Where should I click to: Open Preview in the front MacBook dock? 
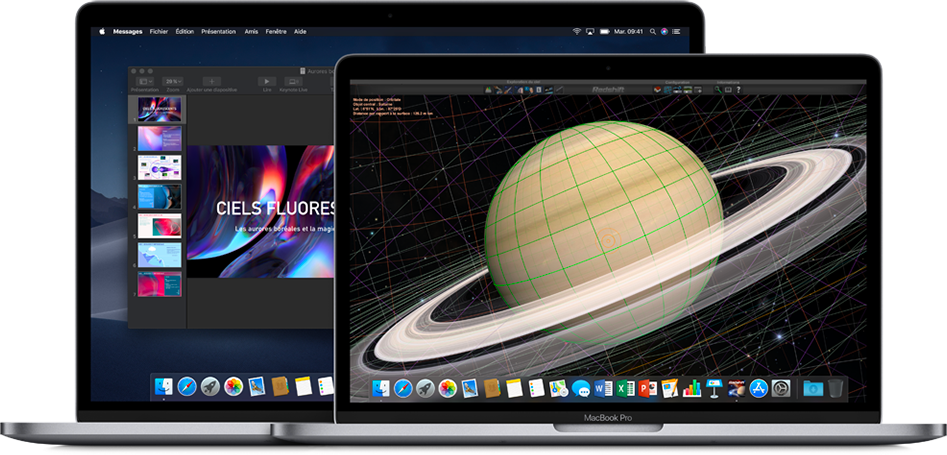[x=470, y=388]
